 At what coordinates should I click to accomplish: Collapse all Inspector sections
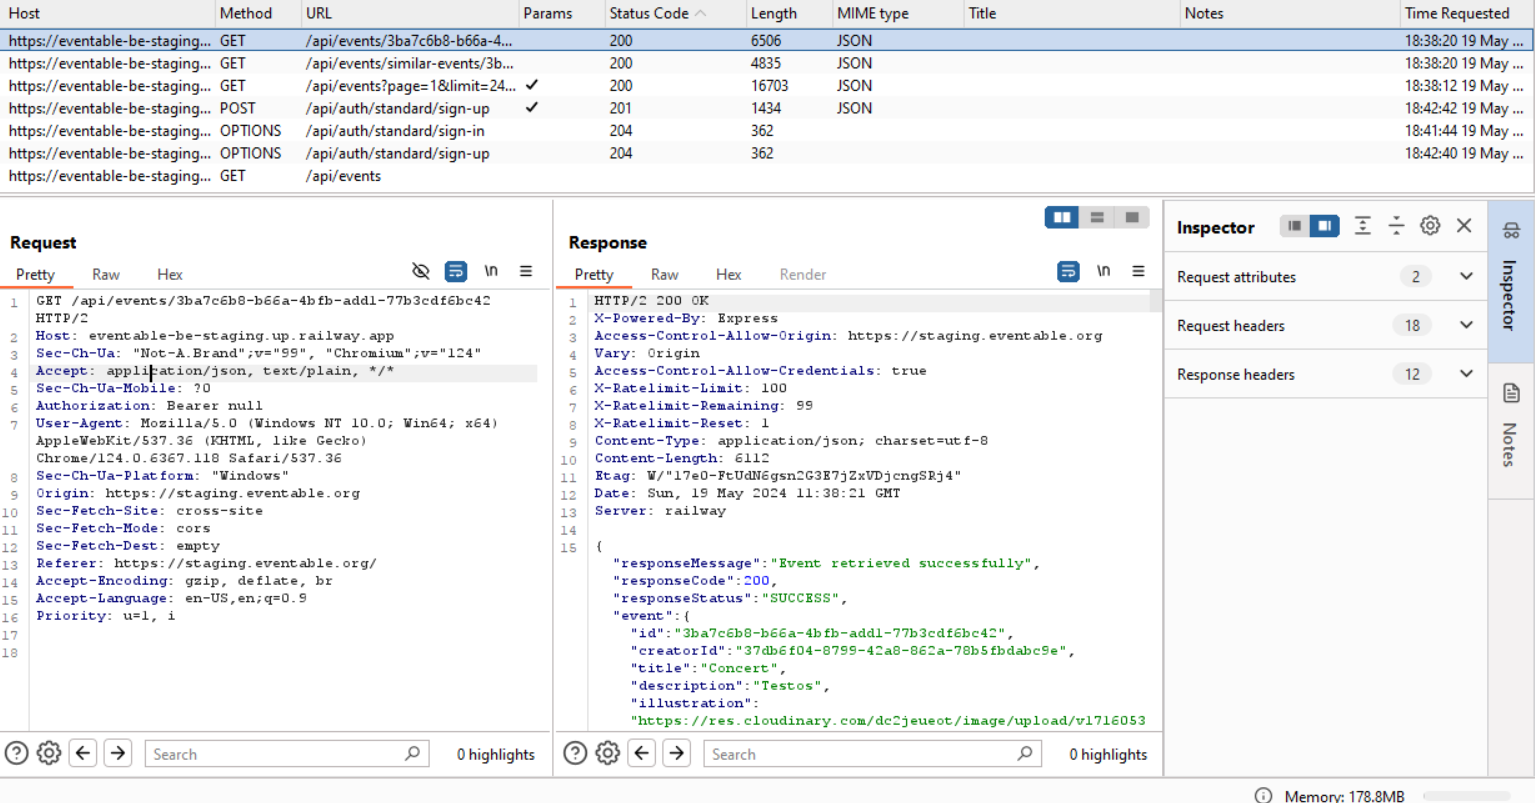click(x=1396, y=226)
